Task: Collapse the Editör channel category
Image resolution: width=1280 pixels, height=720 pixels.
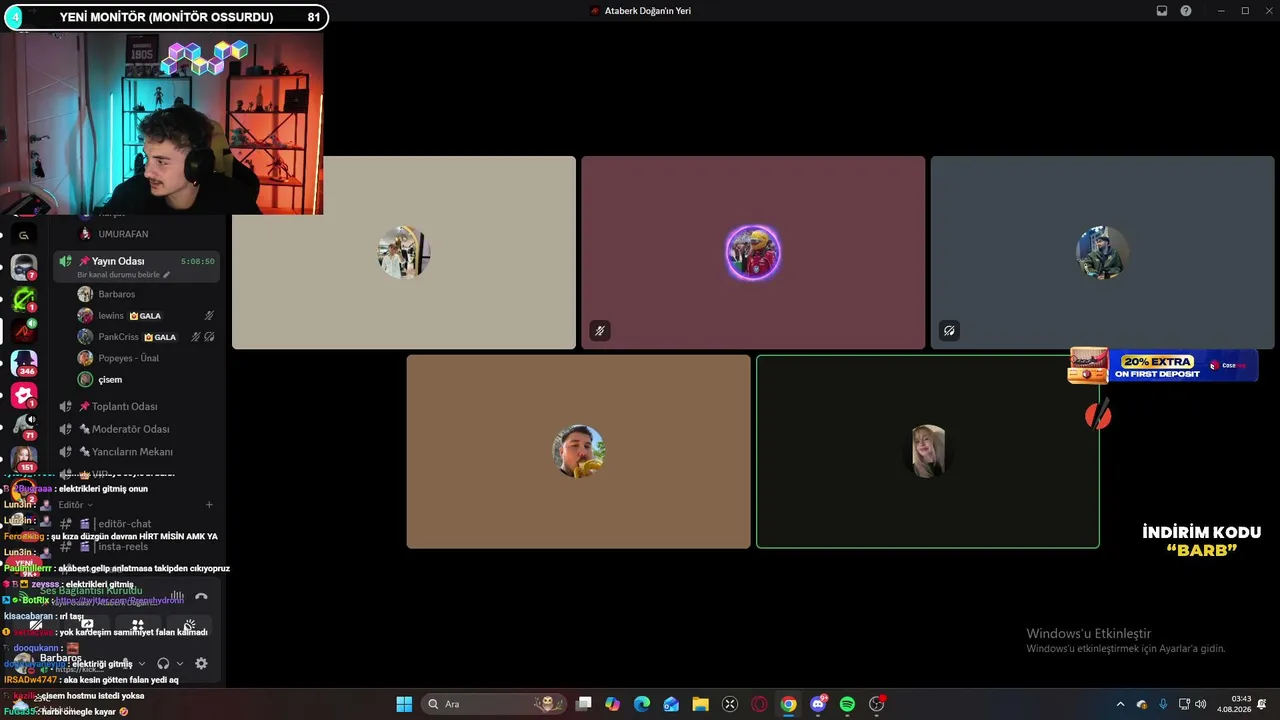Action: pos(75,505)
